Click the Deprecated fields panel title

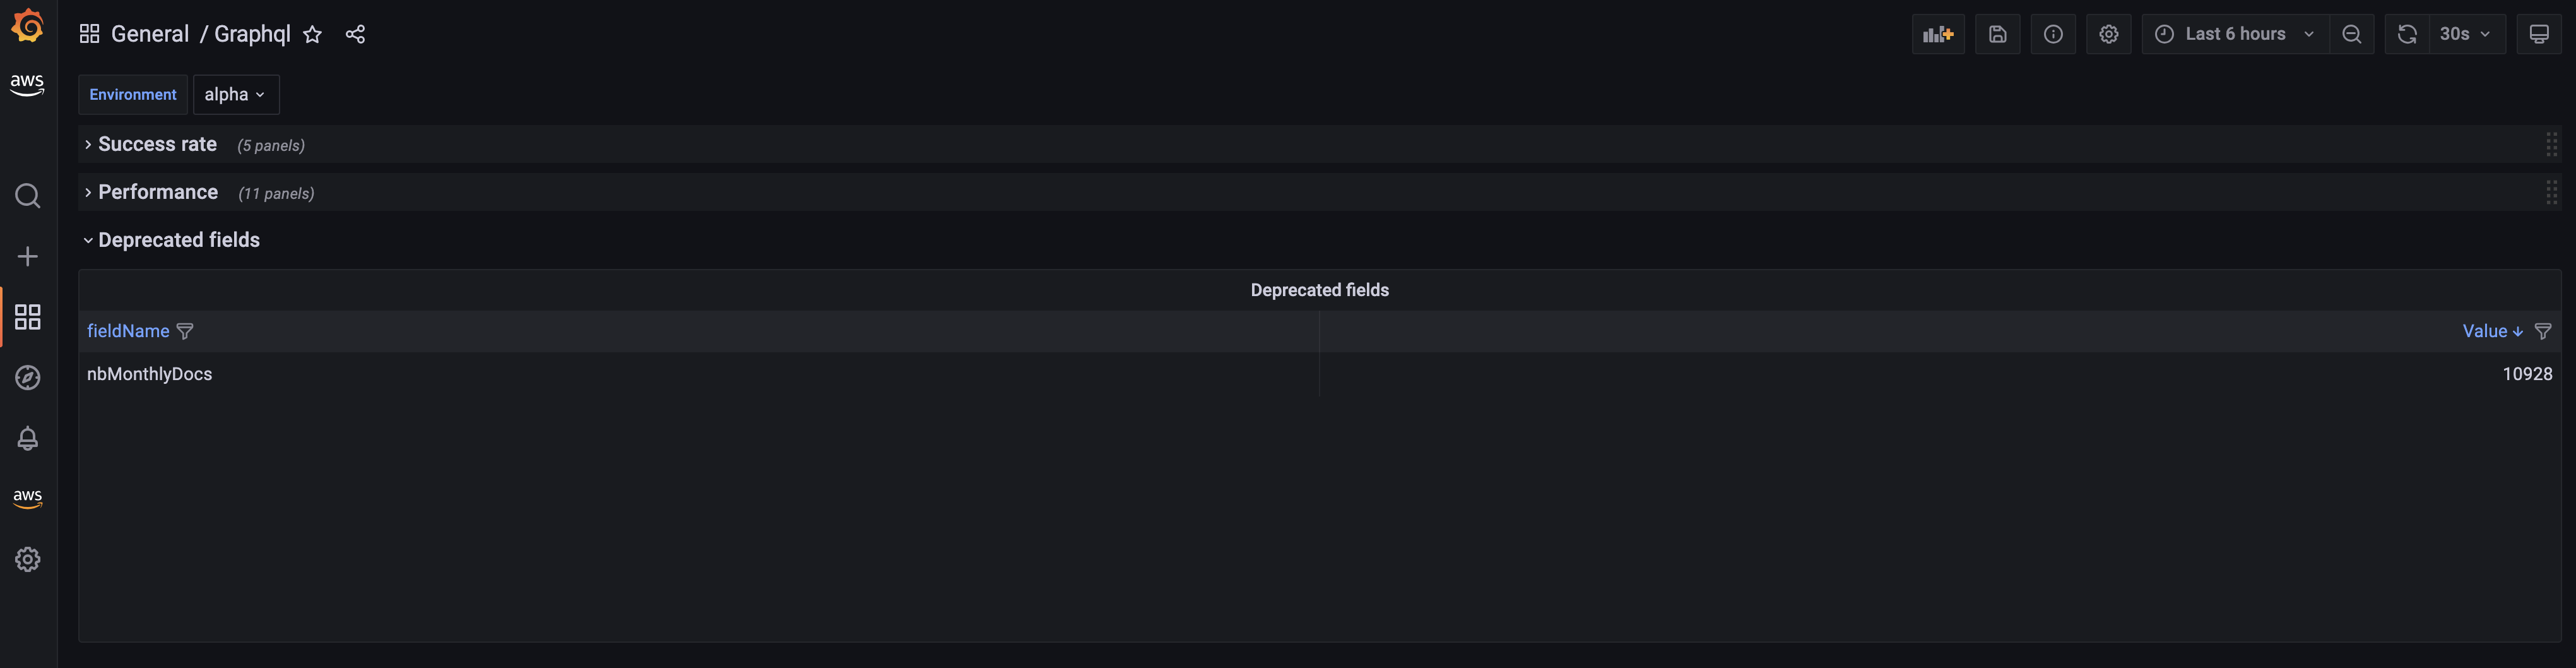[x=1319, y=290]
